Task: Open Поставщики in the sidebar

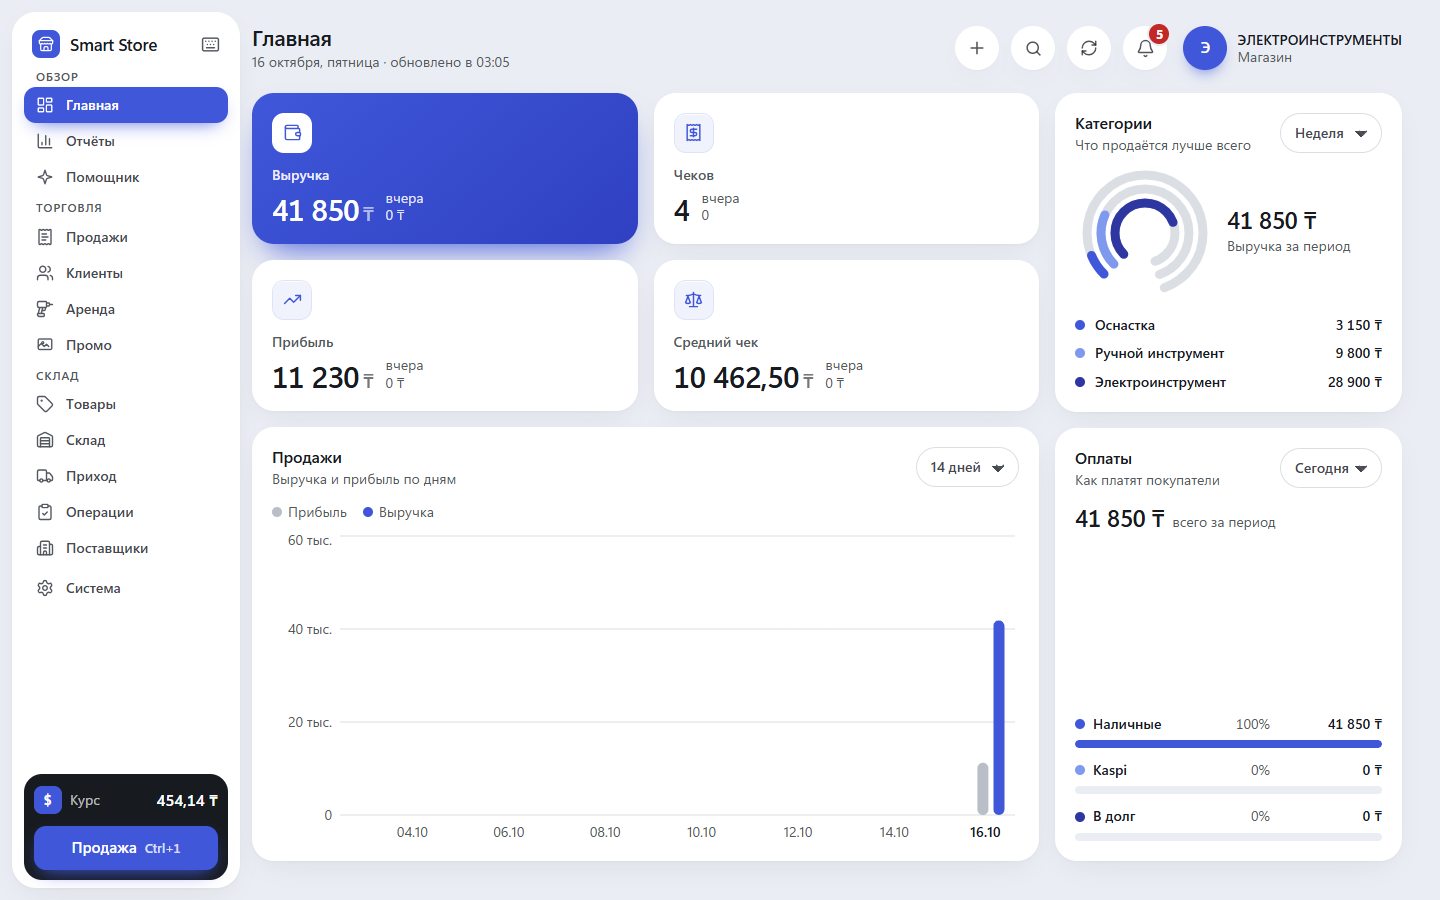Action: point(126,548)
